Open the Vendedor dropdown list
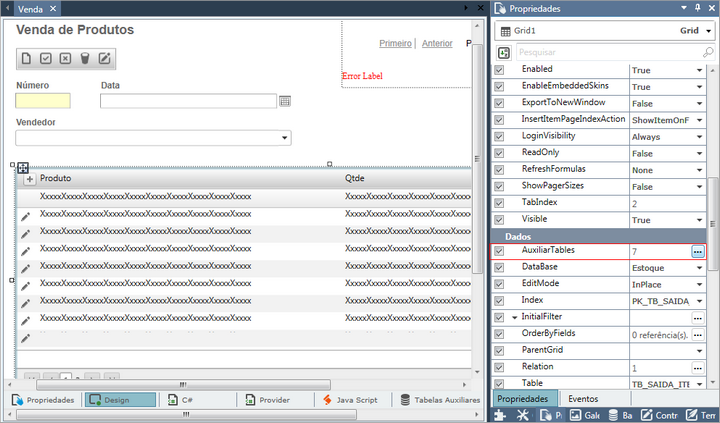The width and height of the screenshot is (720, 423). 285,138
